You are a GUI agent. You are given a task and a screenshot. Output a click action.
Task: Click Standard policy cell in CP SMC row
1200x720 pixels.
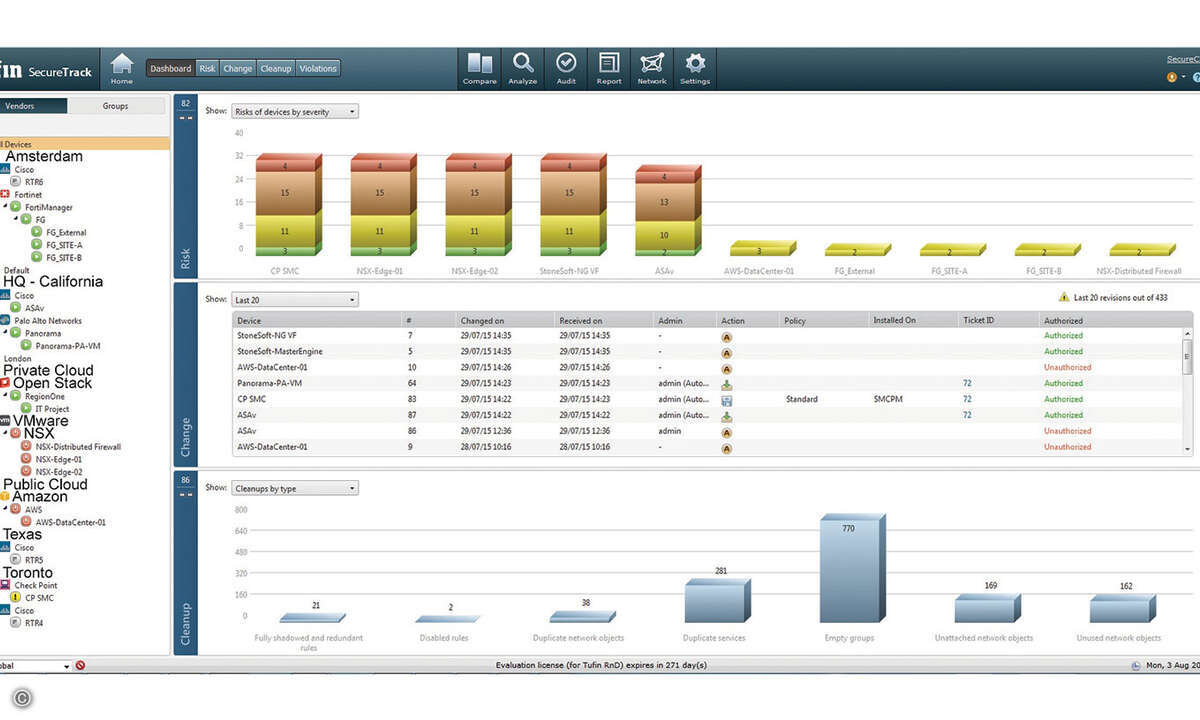click(801, 399)
